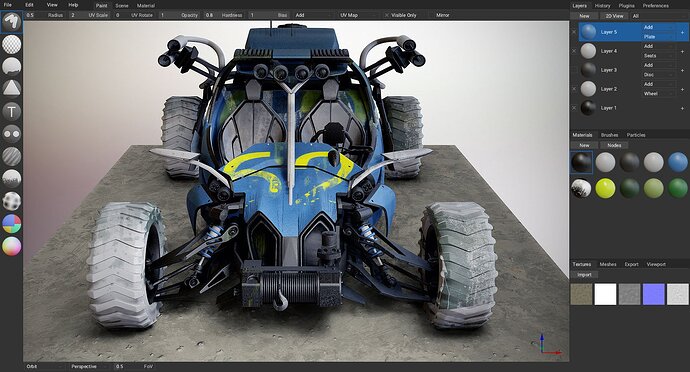690x372 pixels.
Task: Select the ColorID tool
Action: (11, 223)
